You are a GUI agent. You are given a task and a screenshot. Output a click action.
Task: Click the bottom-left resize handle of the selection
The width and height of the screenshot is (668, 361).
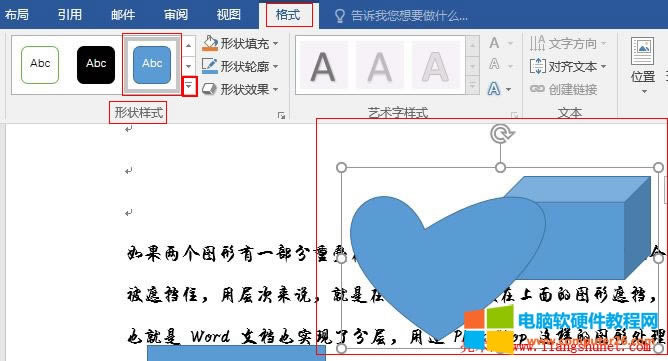pos(341,349)
